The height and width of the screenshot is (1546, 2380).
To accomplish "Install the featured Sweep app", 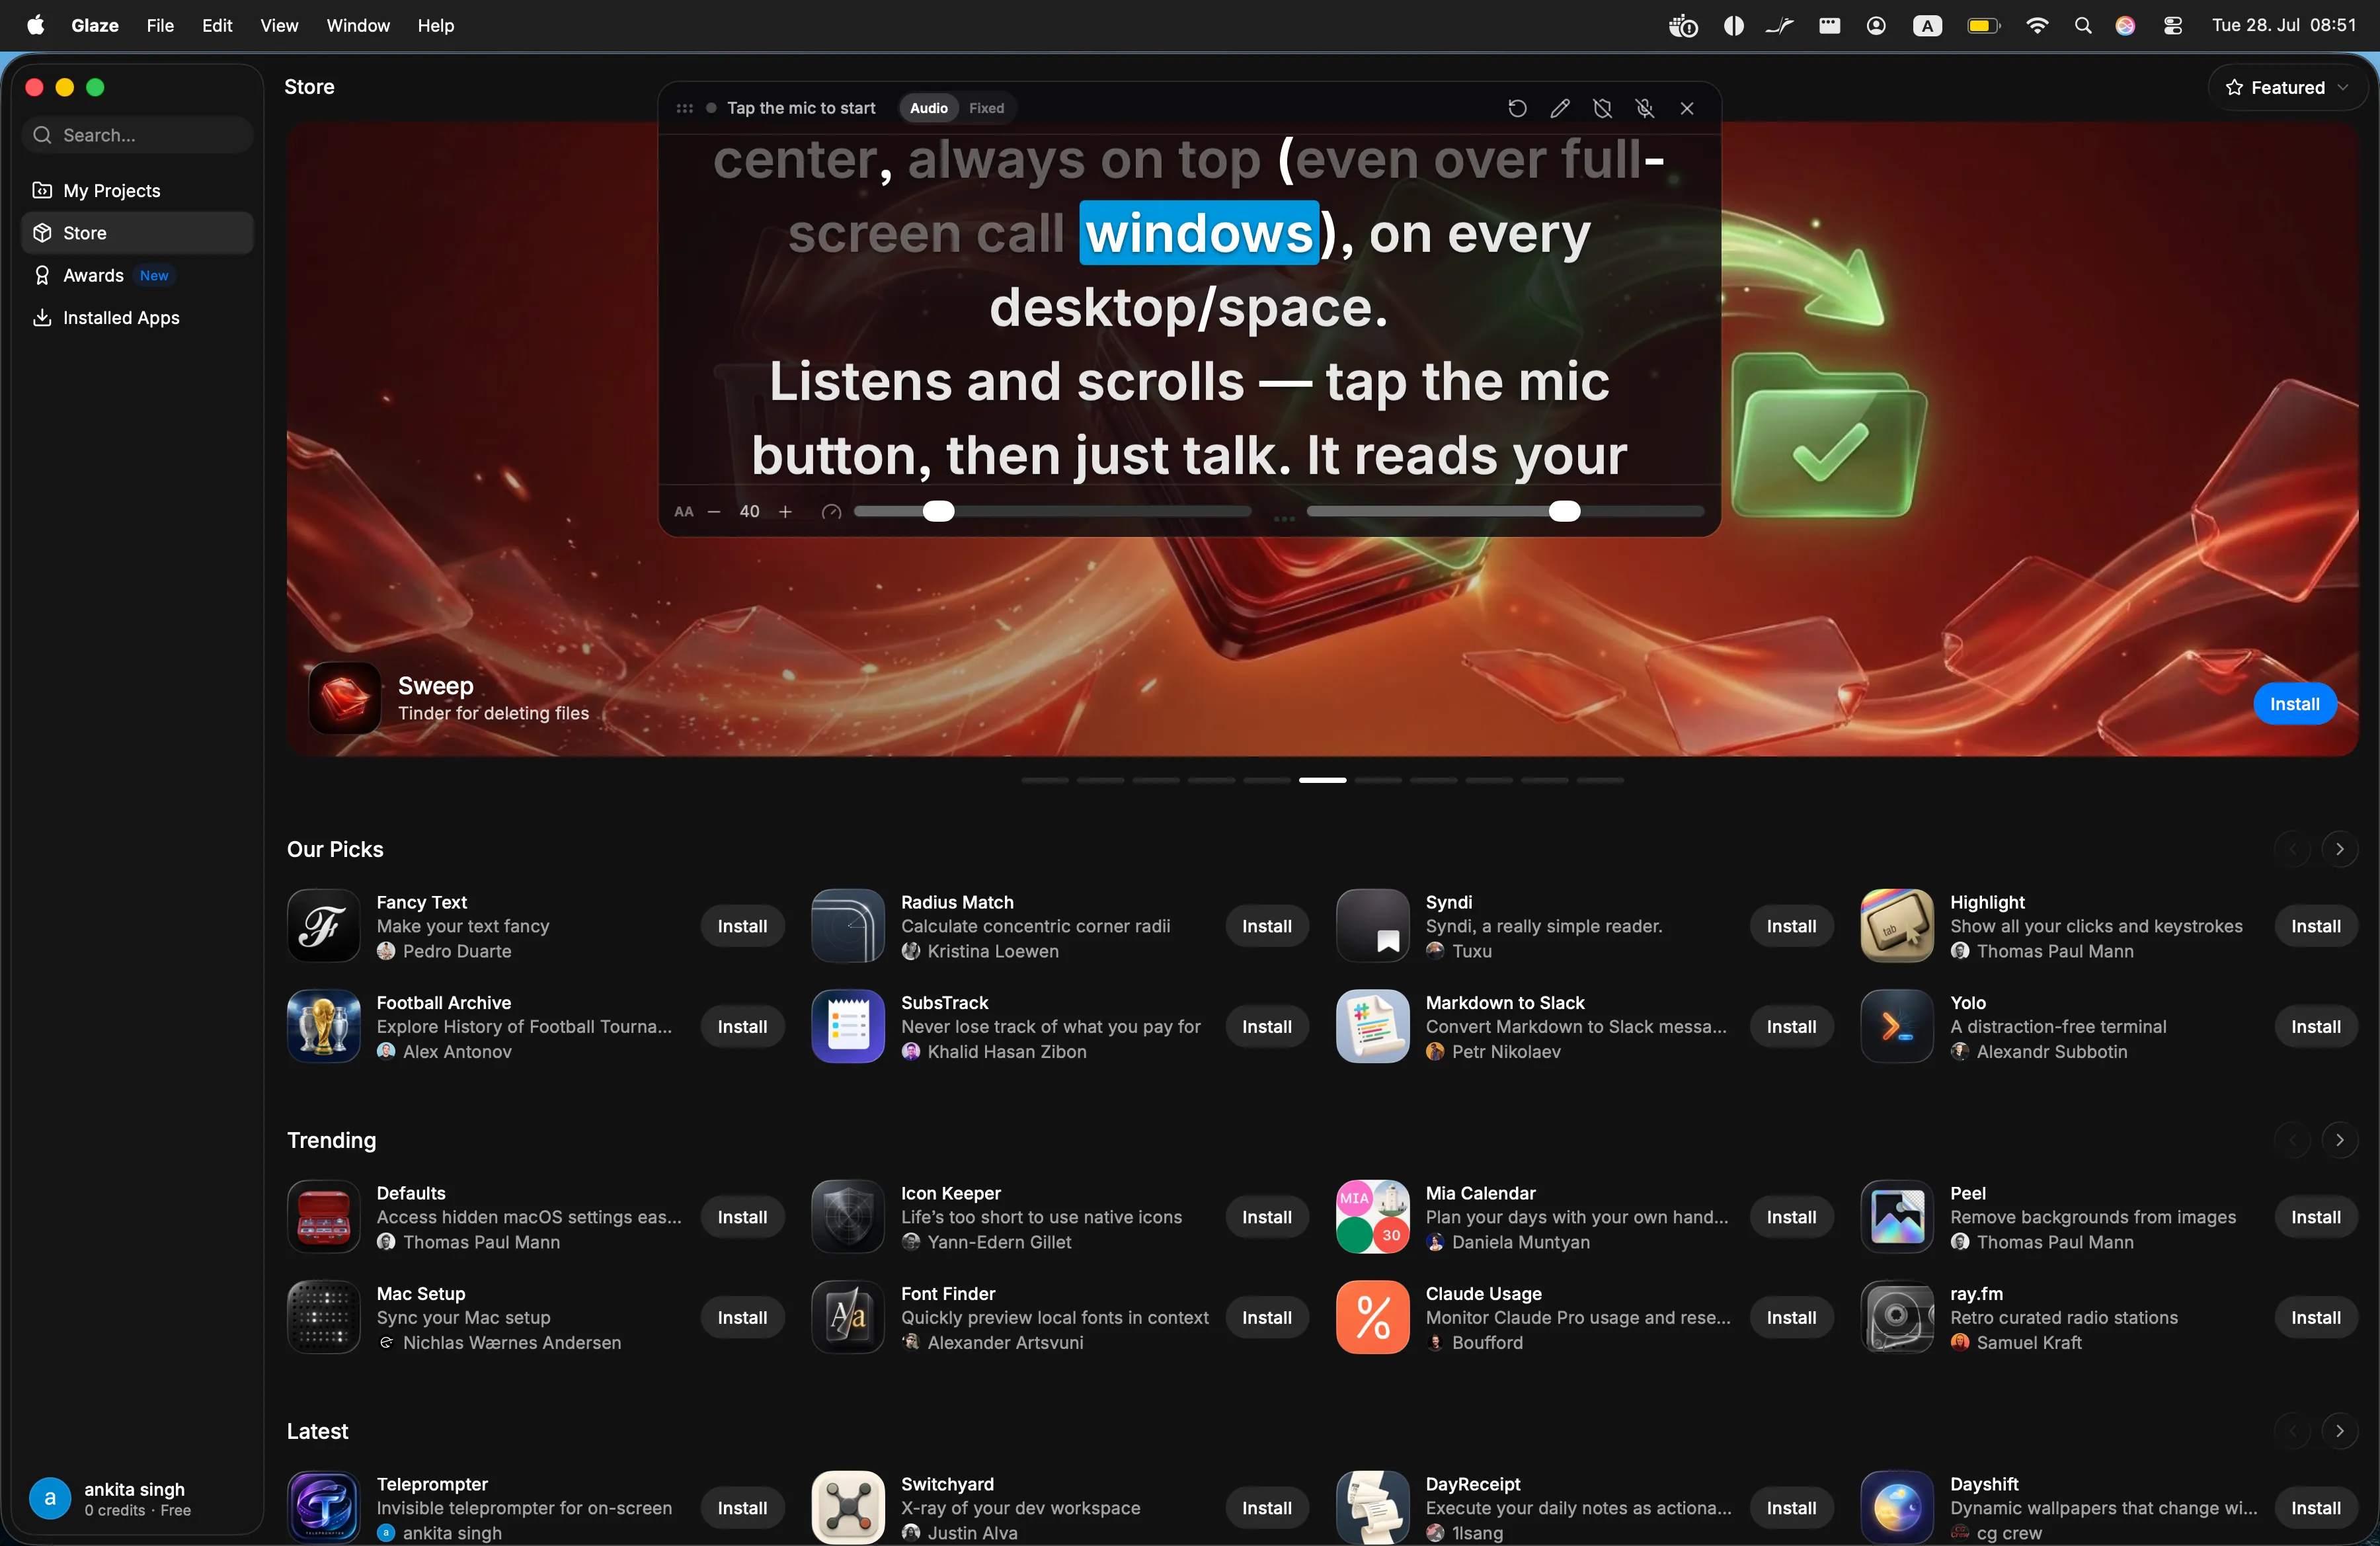I will (2294, 704).
